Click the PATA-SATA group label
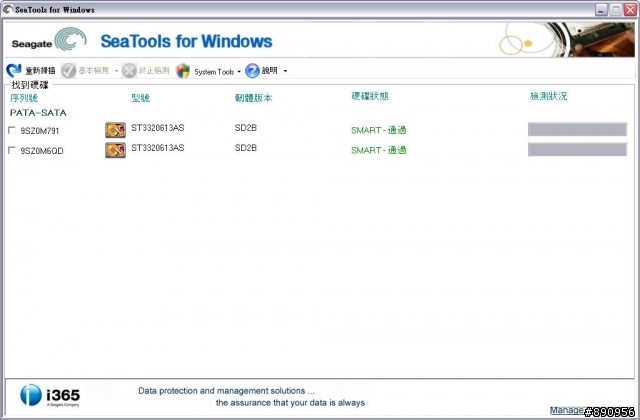Viewport: 640px width, 420px height. 38,113
